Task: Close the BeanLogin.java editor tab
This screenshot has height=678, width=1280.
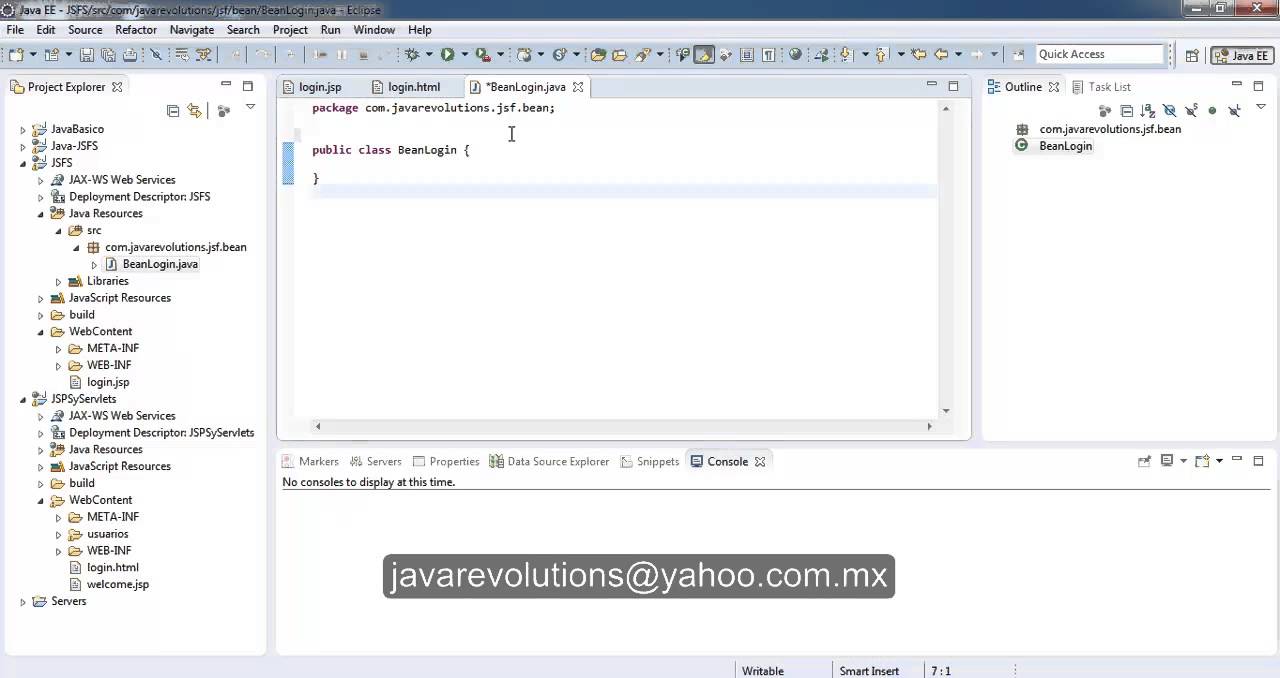Action: [x=578, y=87]
